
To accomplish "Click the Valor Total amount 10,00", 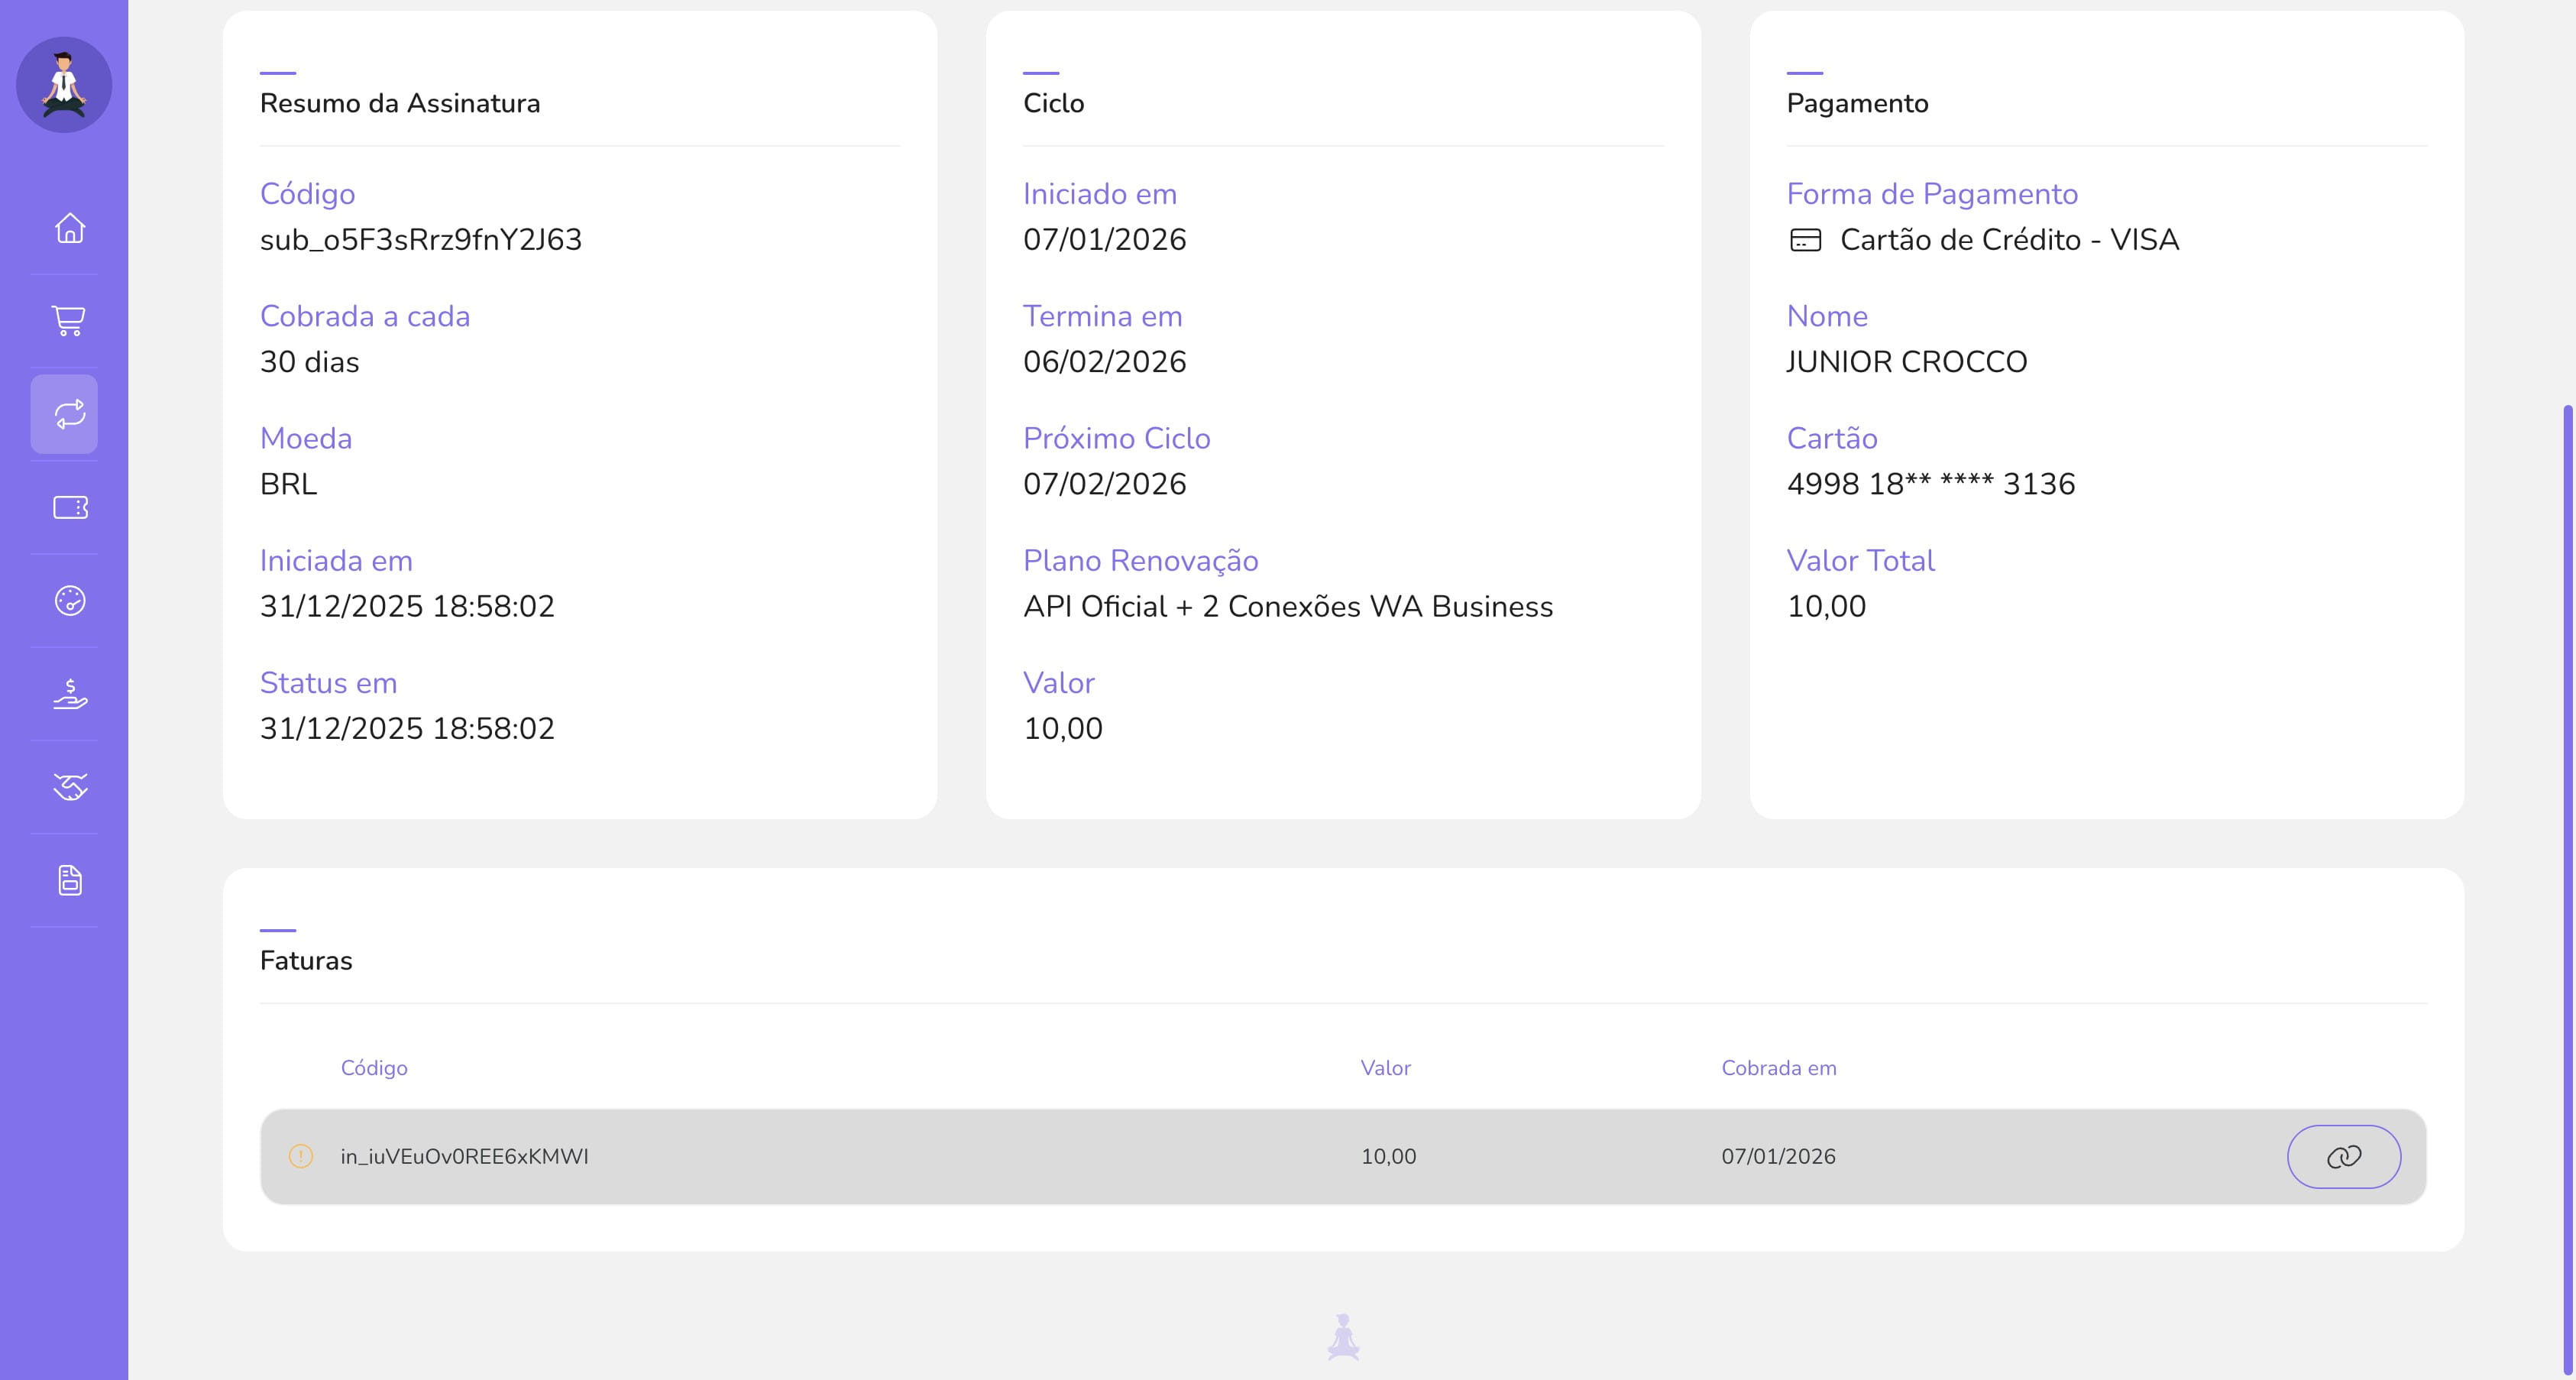I will point(1826,607).
